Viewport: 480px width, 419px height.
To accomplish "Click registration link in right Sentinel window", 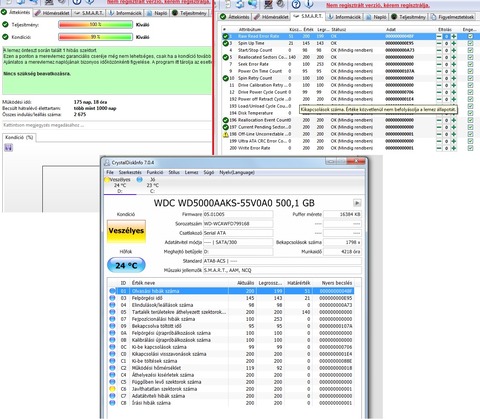I will [377, 5].
